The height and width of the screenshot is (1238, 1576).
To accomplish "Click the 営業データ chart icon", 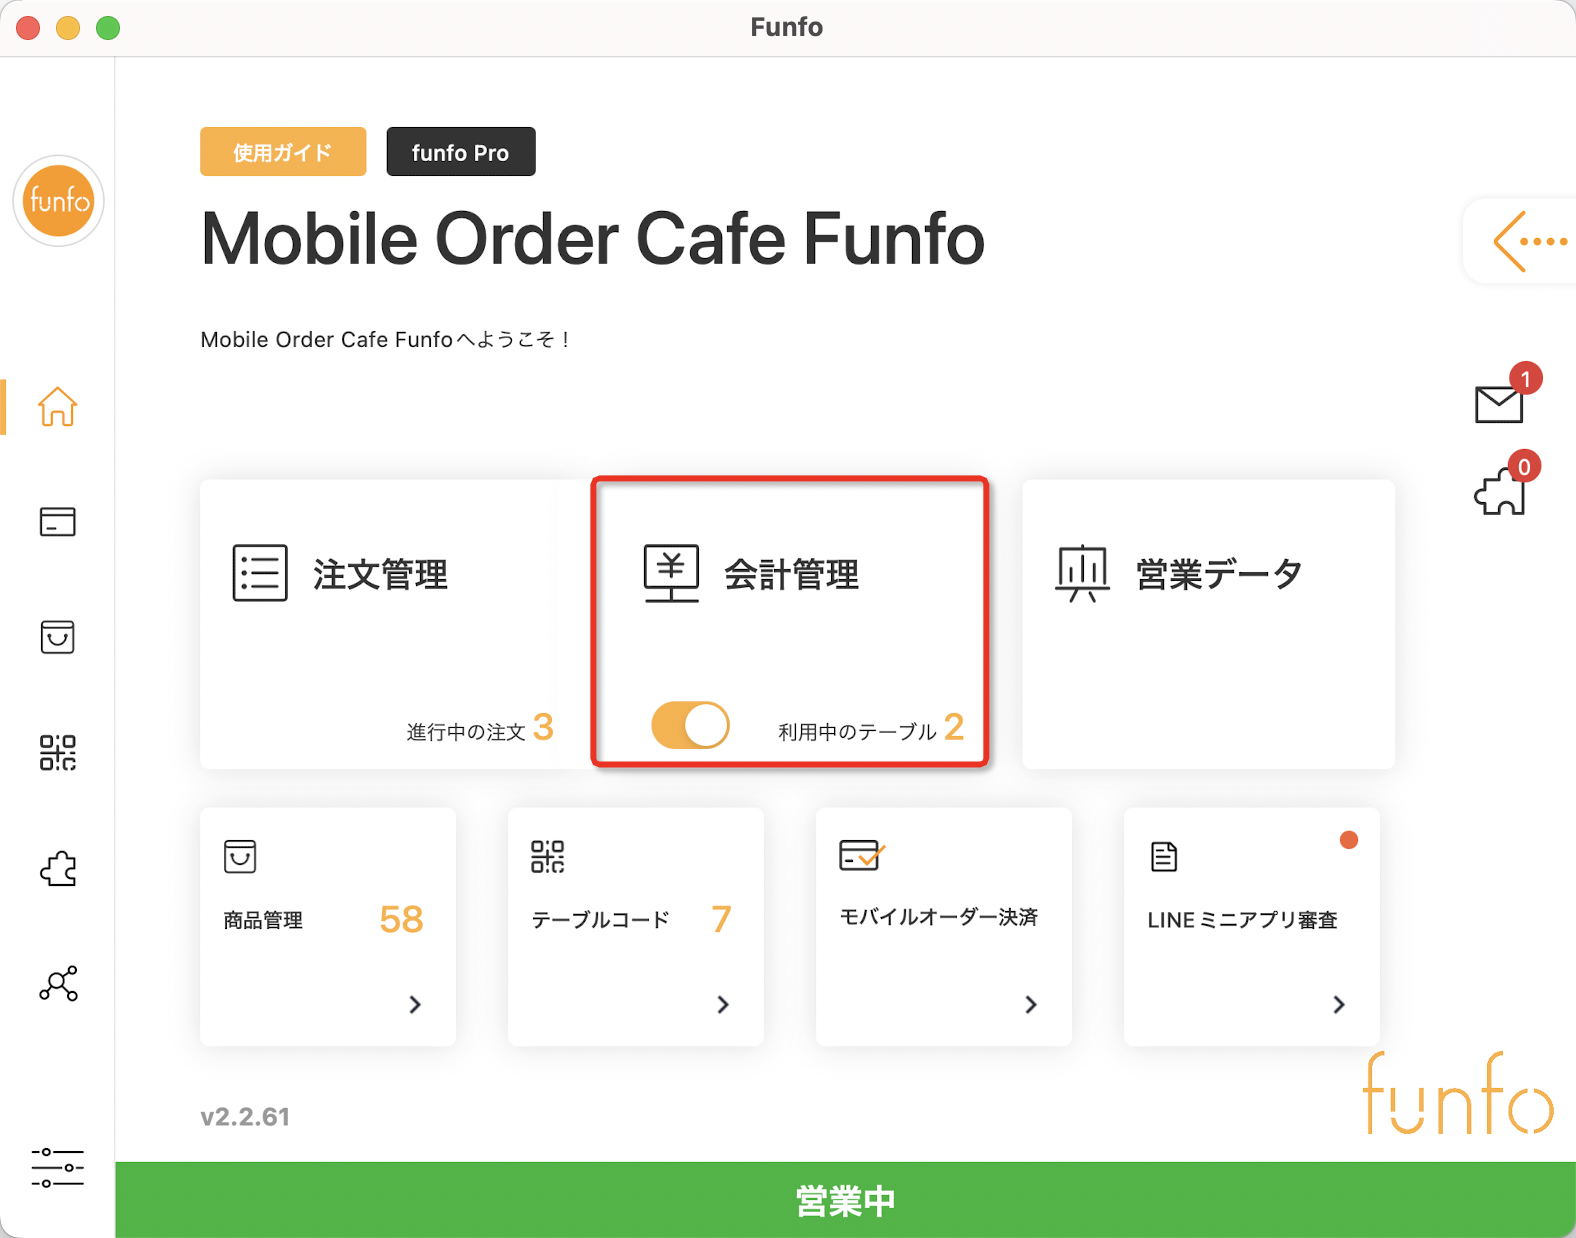I will [1082, 574].
